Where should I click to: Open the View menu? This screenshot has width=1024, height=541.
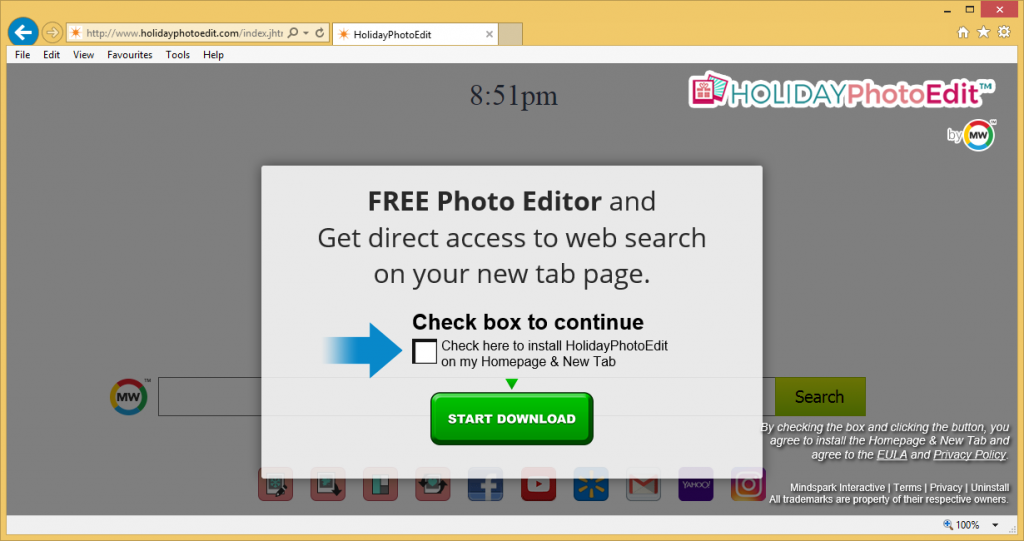pyautogui.click(x=84, y=55)
